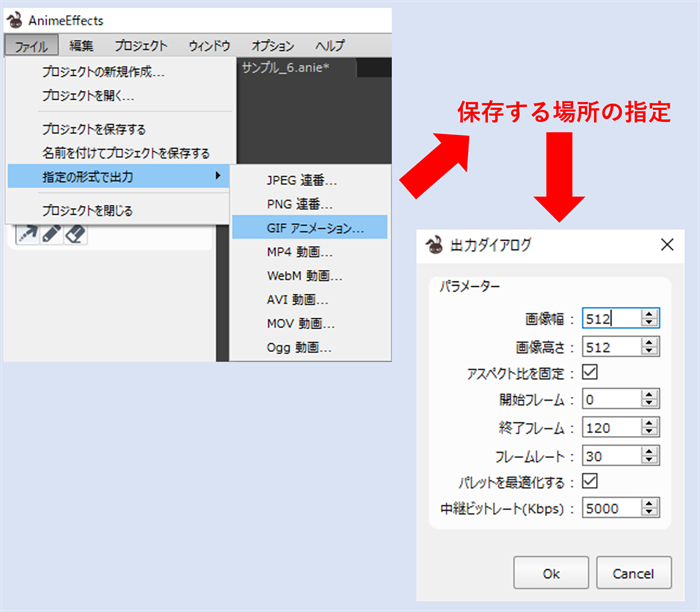This screenshot has width=700, height=612.
Task: Decrease 画像高さ with down arrow
Action: 650,351
